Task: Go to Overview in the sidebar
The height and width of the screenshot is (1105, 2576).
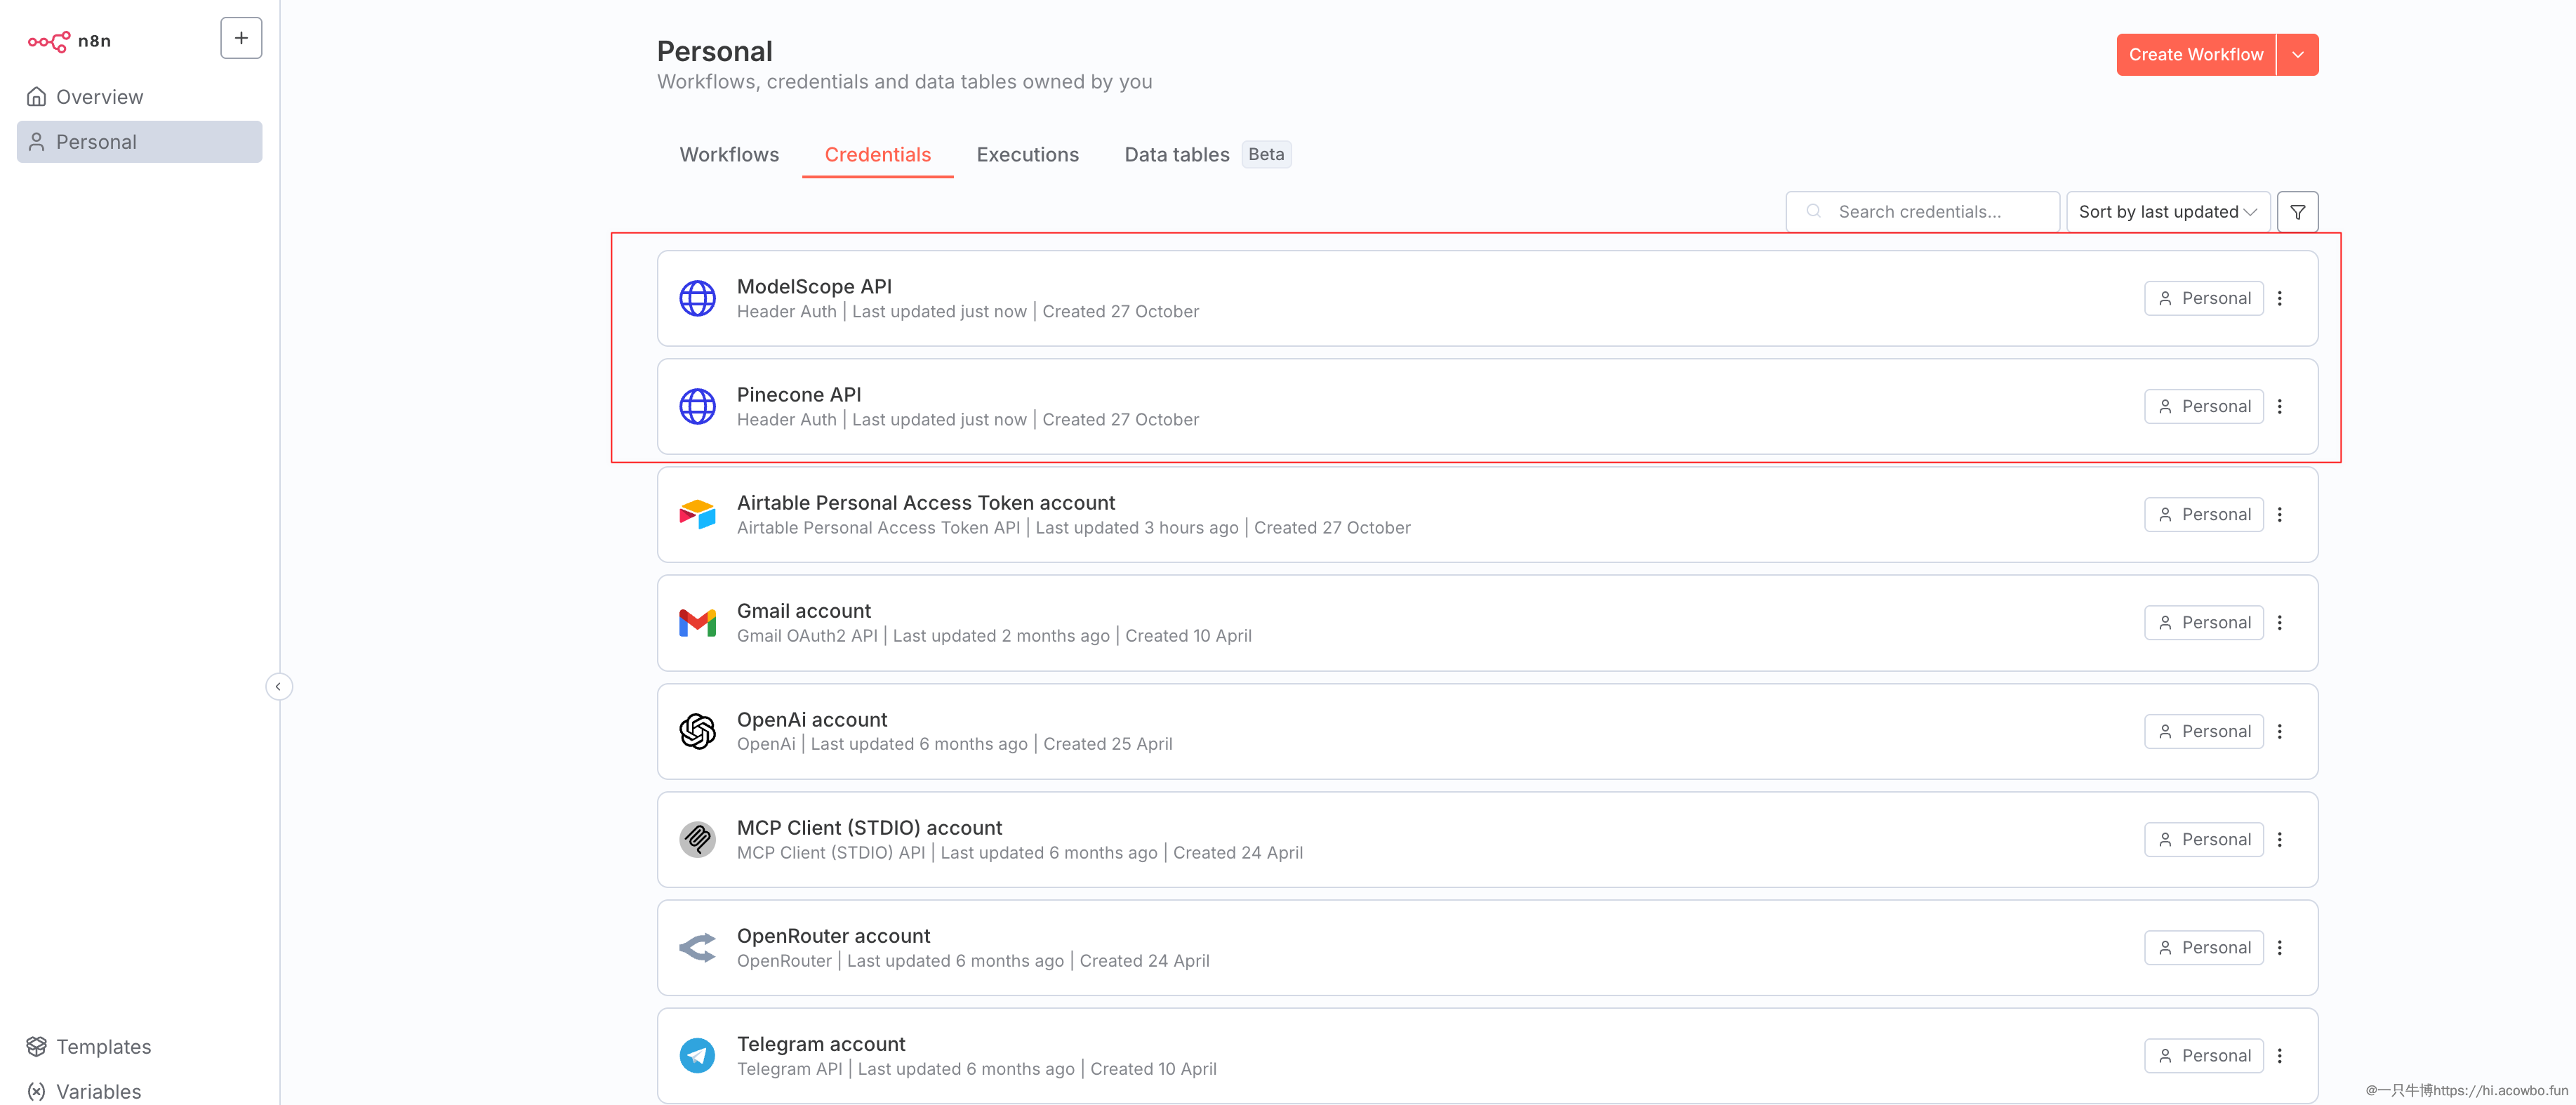Action: tap(99, 97)
